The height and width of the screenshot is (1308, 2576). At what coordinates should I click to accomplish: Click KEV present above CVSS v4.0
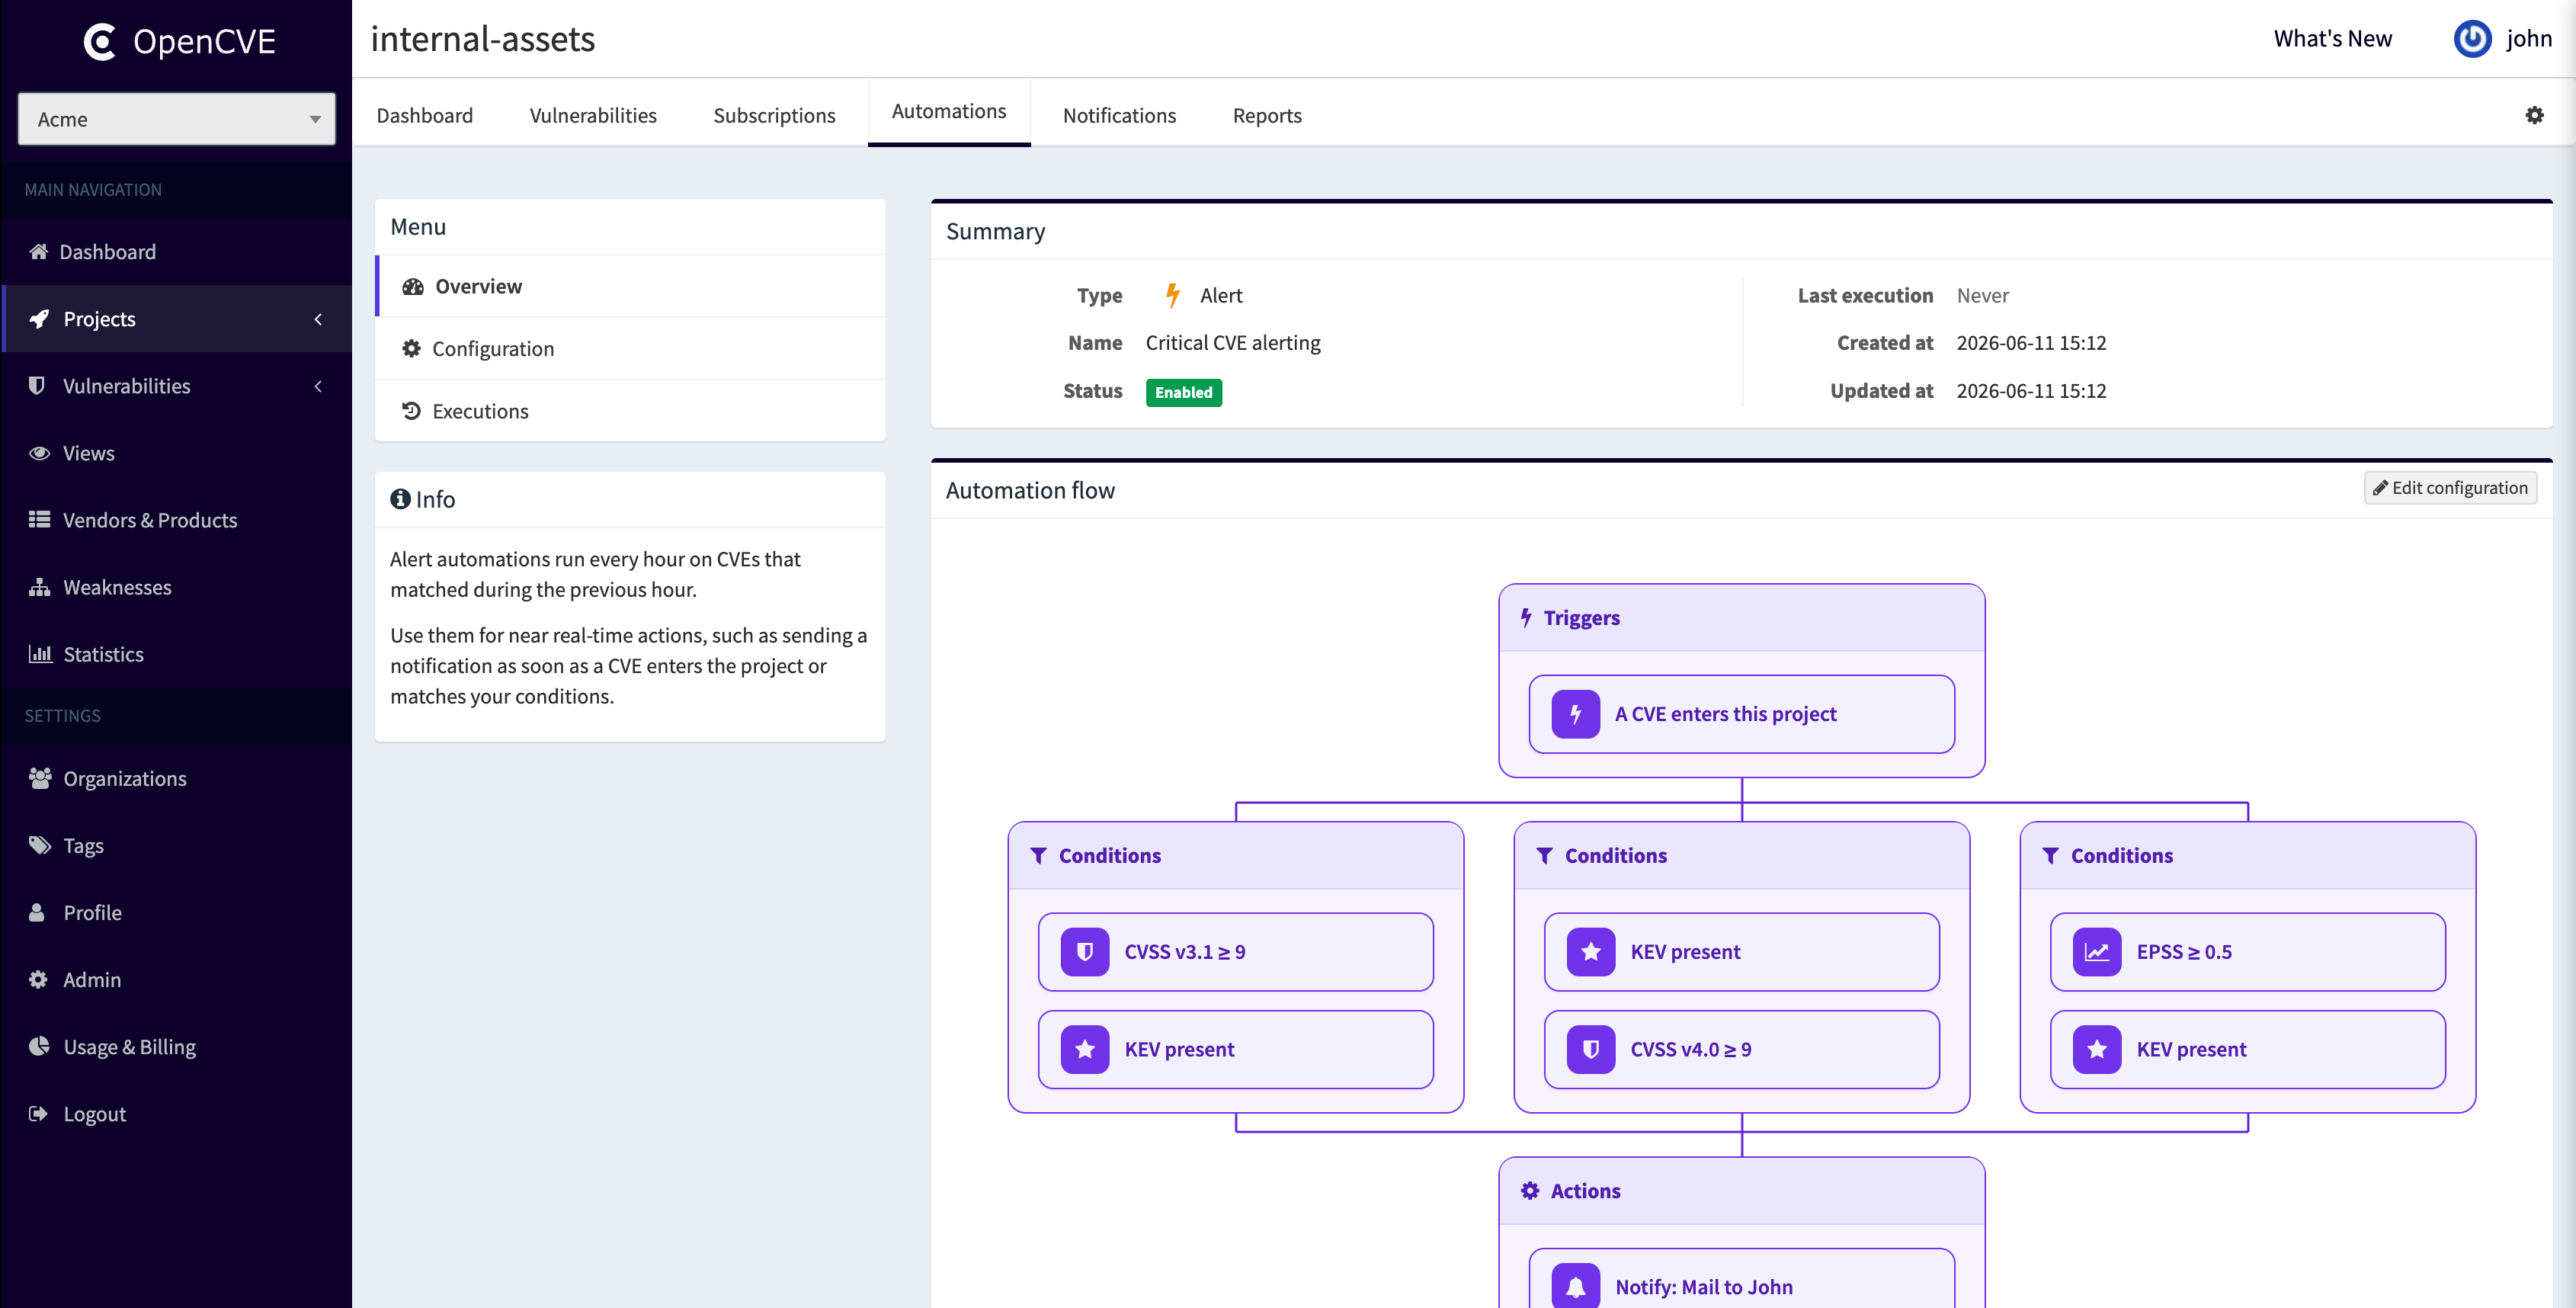[x=1741, y=952]
